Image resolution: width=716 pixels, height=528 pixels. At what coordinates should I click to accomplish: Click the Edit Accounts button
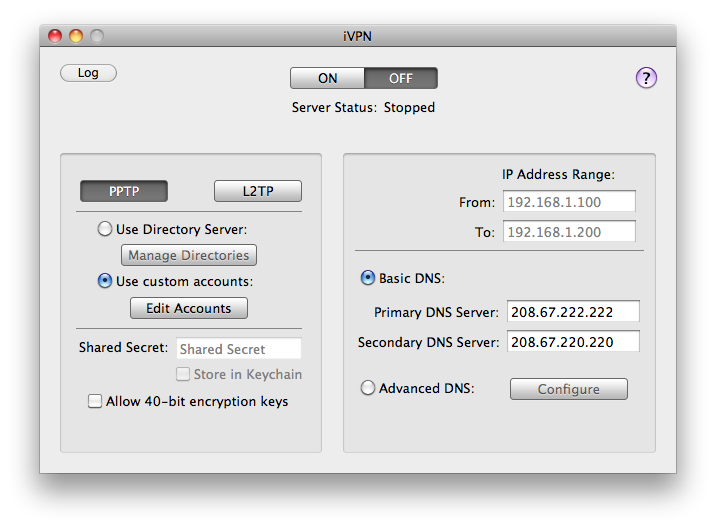[x=189, y=308]
